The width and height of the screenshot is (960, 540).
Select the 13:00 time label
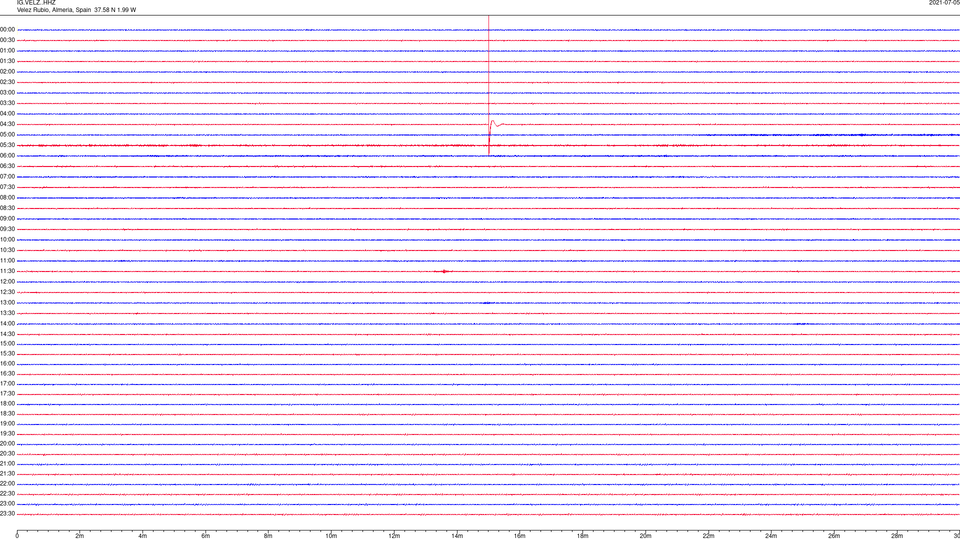(x=7, y=302)
